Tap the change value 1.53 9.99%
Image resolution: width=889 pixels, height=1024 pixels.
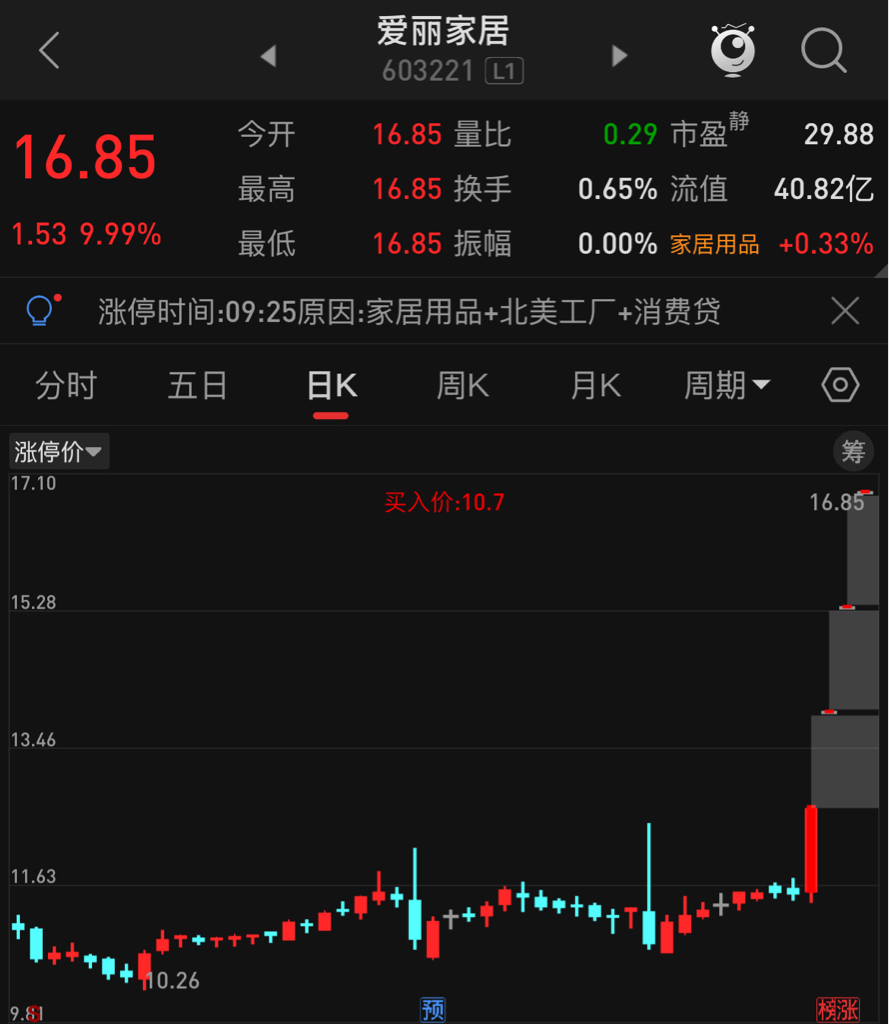point(87,234)
